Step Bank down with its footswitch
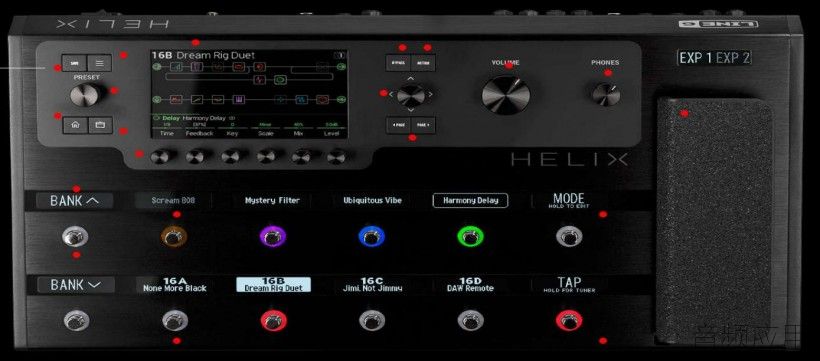 point(76,321)
